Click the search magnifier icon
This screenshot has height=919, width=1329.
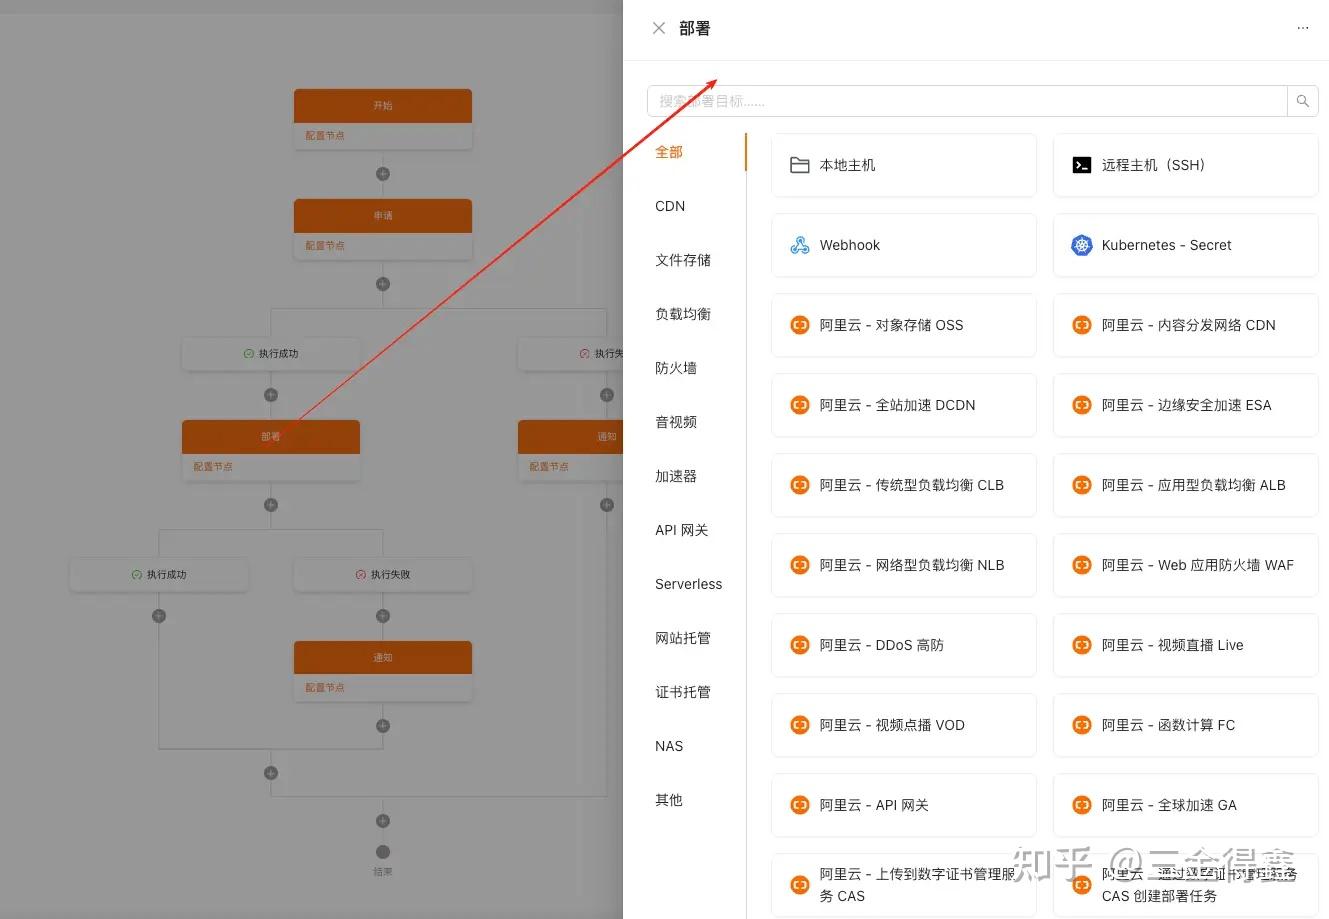tap(1301, 100)
